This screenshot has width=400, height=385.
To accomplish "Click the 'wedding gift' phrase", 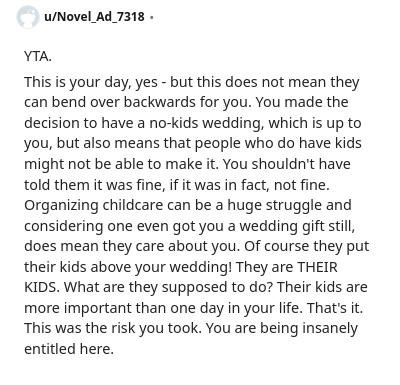I will [282, 226].
